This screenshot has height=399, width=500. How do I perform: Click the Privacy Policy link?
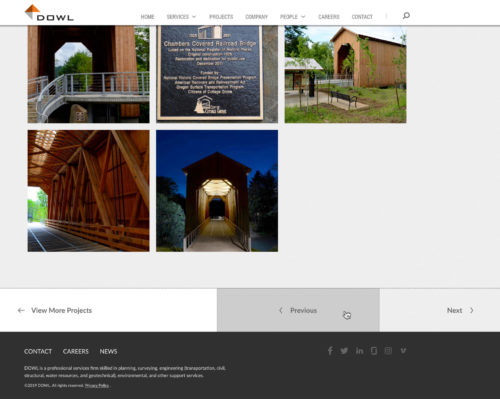[97, 386]
